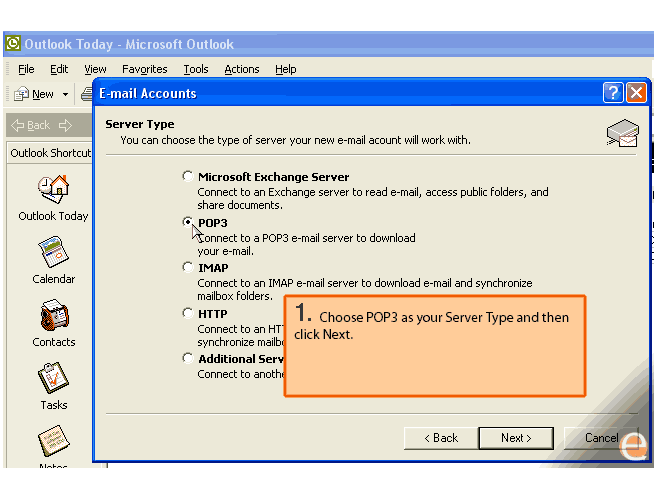The width and height of the screenshot is (657, 500).
Task: Open the Tasks shortcut icon
Action: tap(53, 378)
